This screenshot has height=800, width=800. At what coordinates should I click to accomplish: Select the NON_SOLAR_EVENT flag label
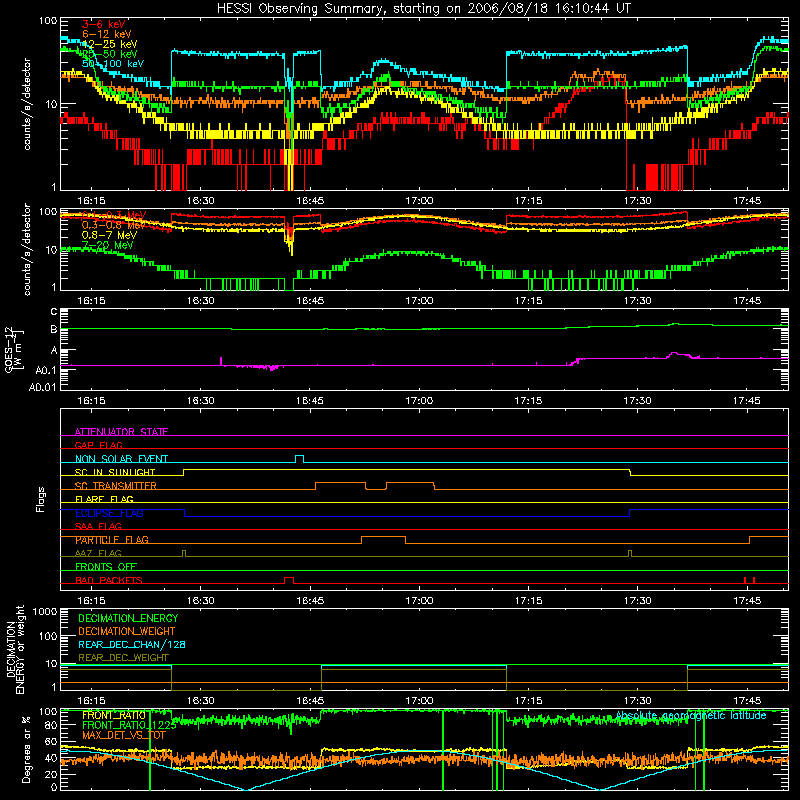(121, 459)
